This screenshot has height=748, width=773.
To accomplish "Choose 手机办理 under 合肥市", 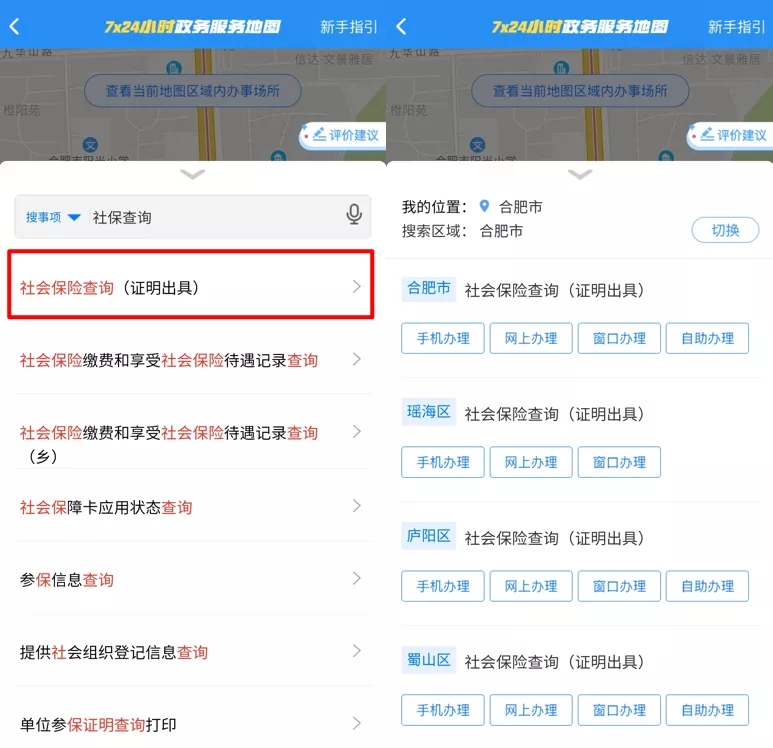I will [x=443, y=338].
